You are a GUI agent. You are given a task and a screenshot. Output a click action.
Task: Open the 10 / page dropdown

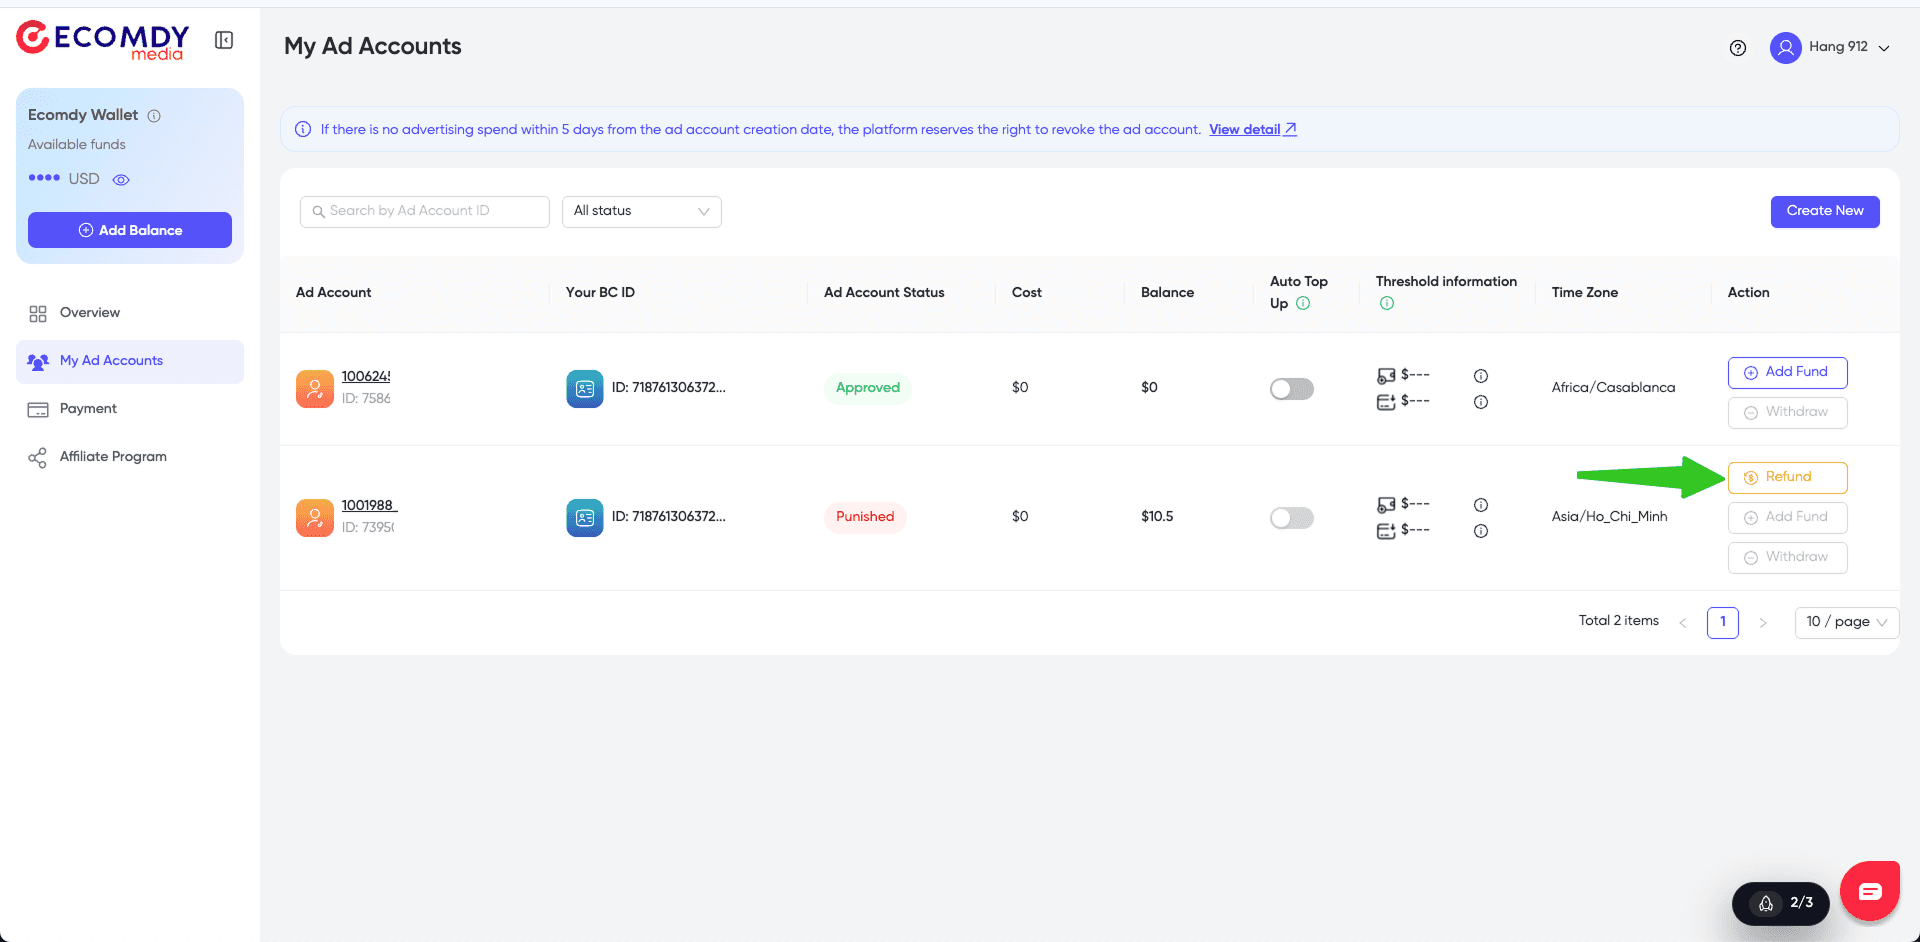[x=1845, y=622]
